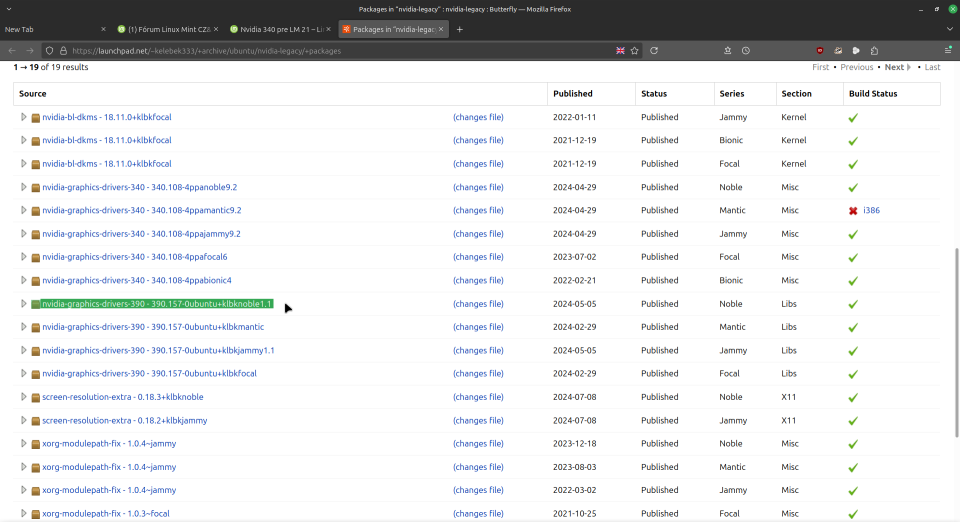Open a new tab with plus button
The width and height of the screenshot is (960, 522).
pos(460,29)
